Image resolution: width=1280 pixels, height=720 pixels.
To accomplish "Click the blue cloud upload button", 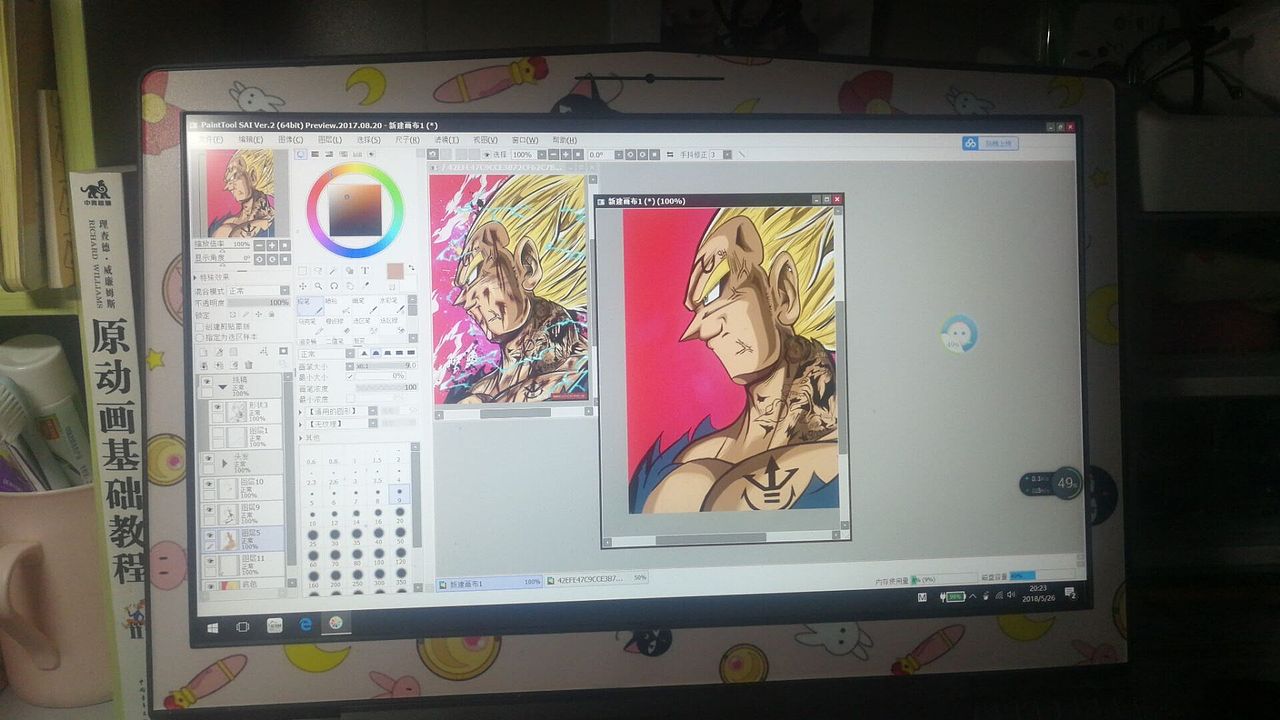I will tap(989, 143).
